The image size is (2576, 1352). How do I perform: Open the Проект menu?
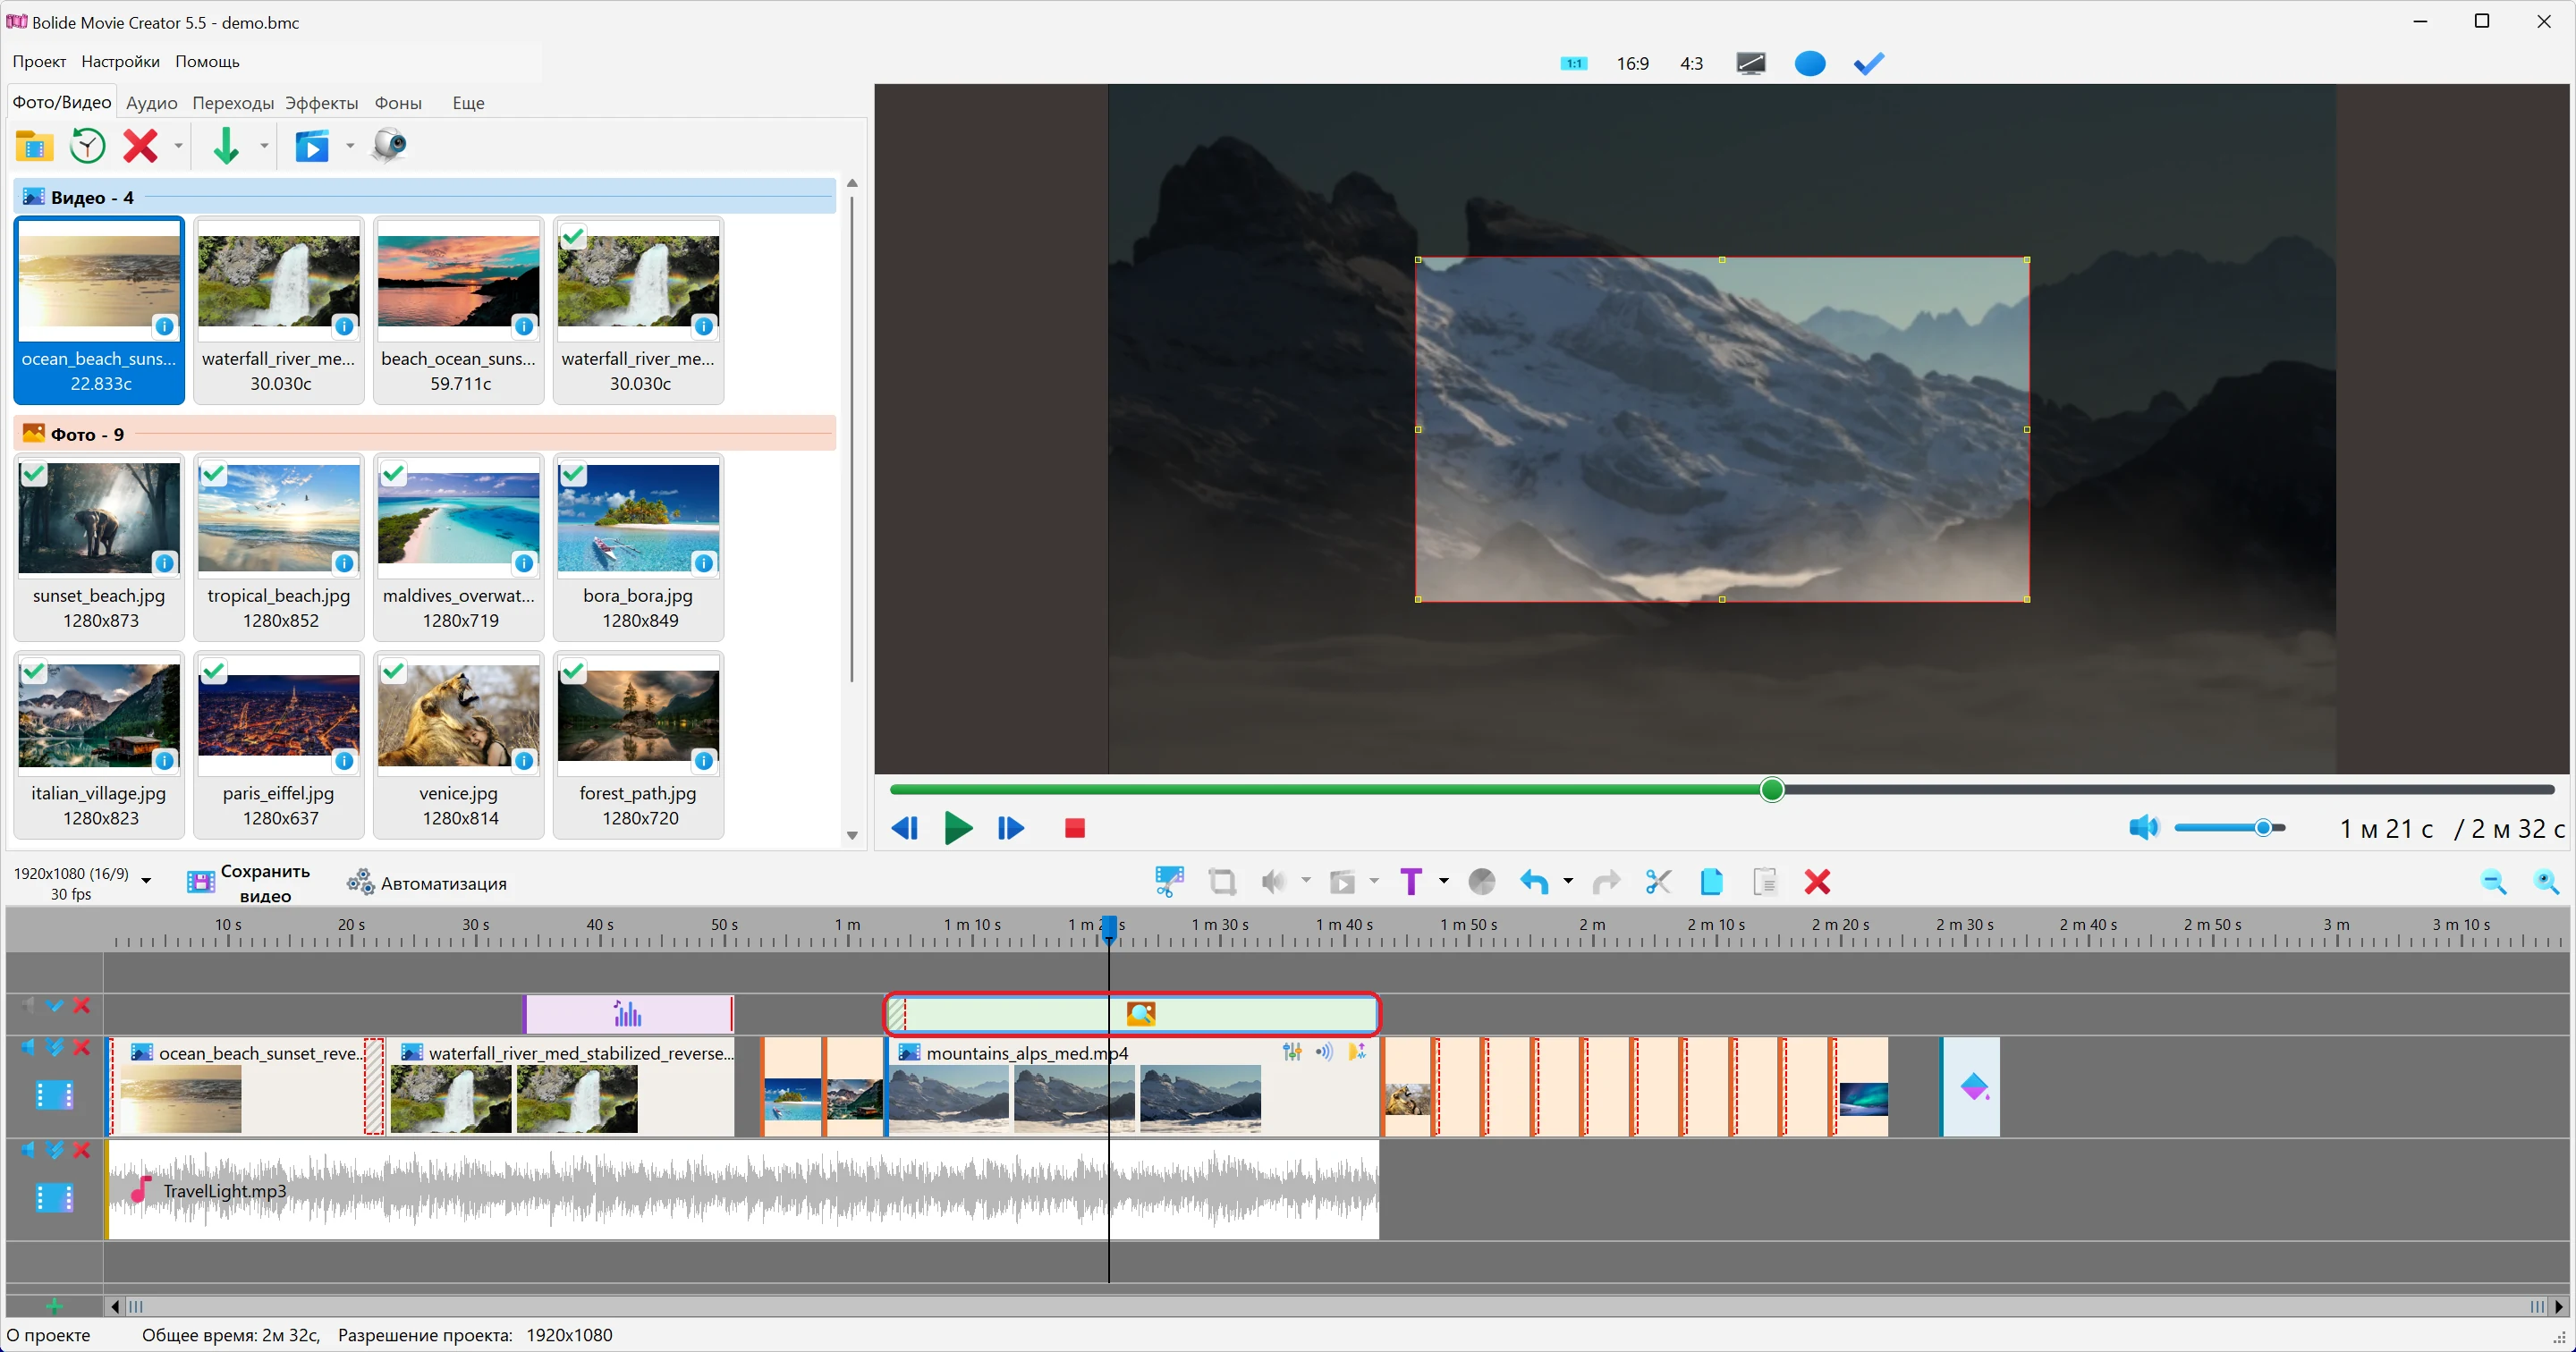pos(39,62)
